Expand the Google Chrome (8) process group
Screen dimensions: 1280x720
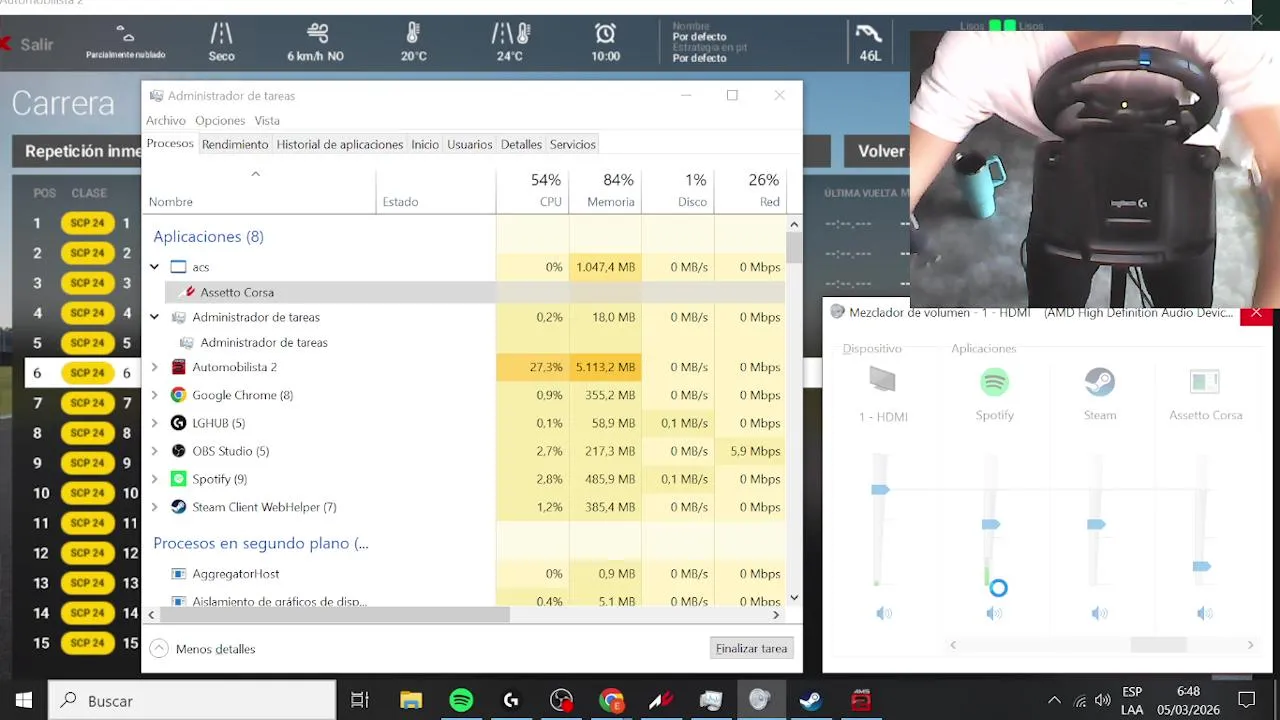154,395
